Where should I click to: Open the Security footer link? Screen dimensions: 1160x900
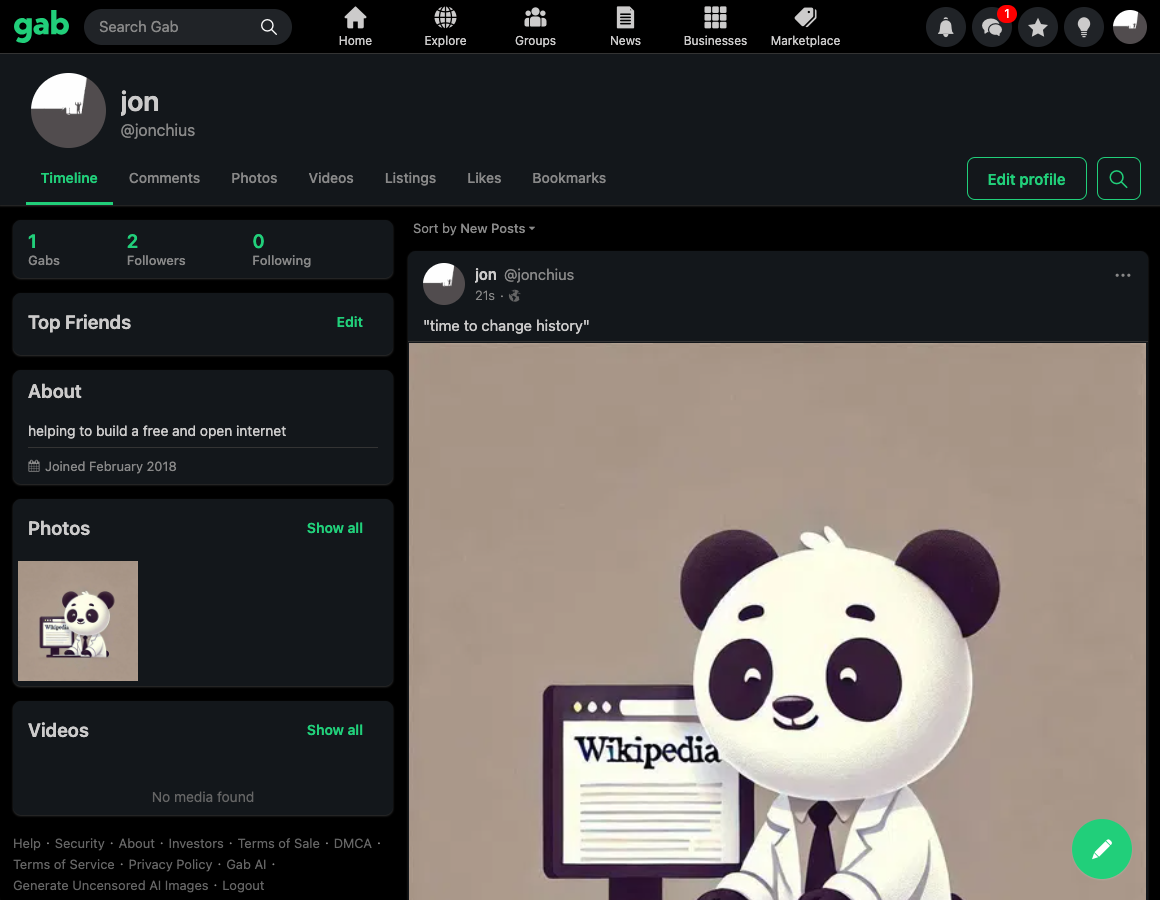(x=79, y=844)
